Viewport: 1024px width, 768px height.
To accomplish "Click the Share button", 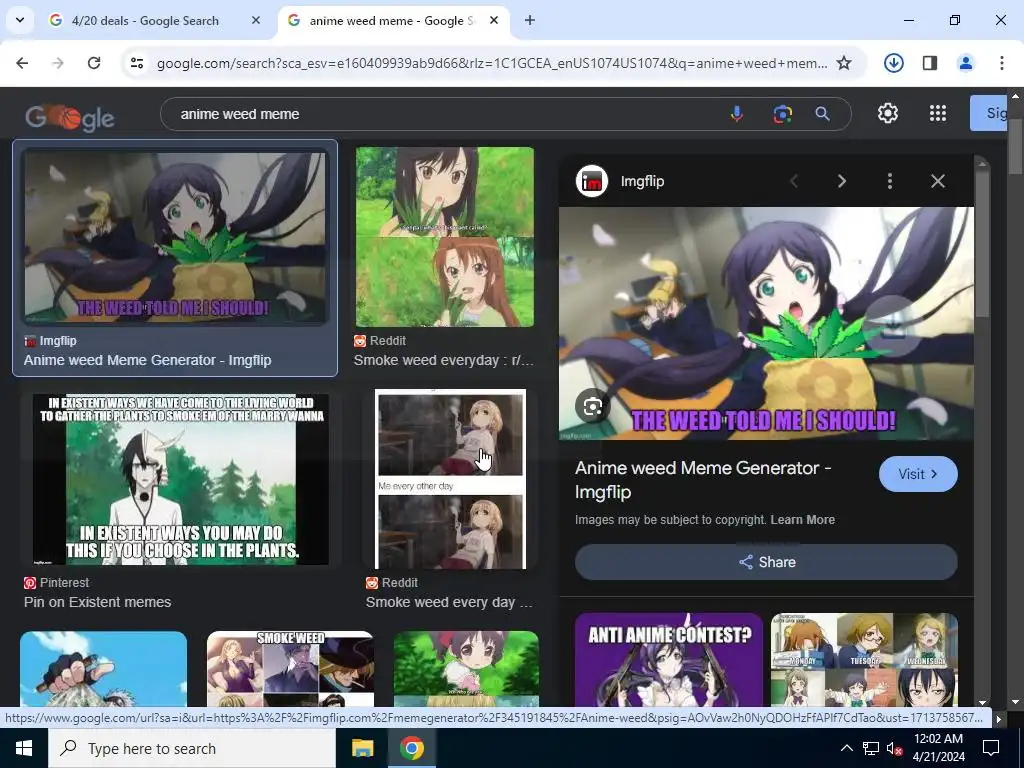I will (766, 562).
